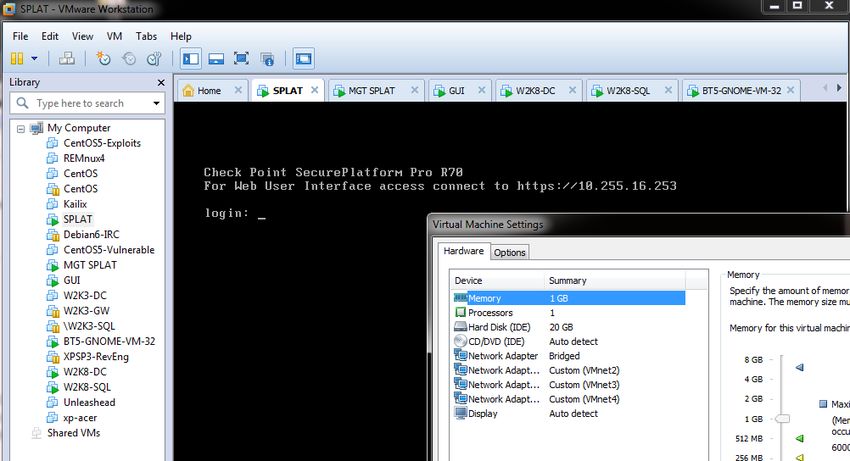Collapse the My Computer tree node
Image resolution: width=850 pixels, height=461 pixels.
click(21, 128)
